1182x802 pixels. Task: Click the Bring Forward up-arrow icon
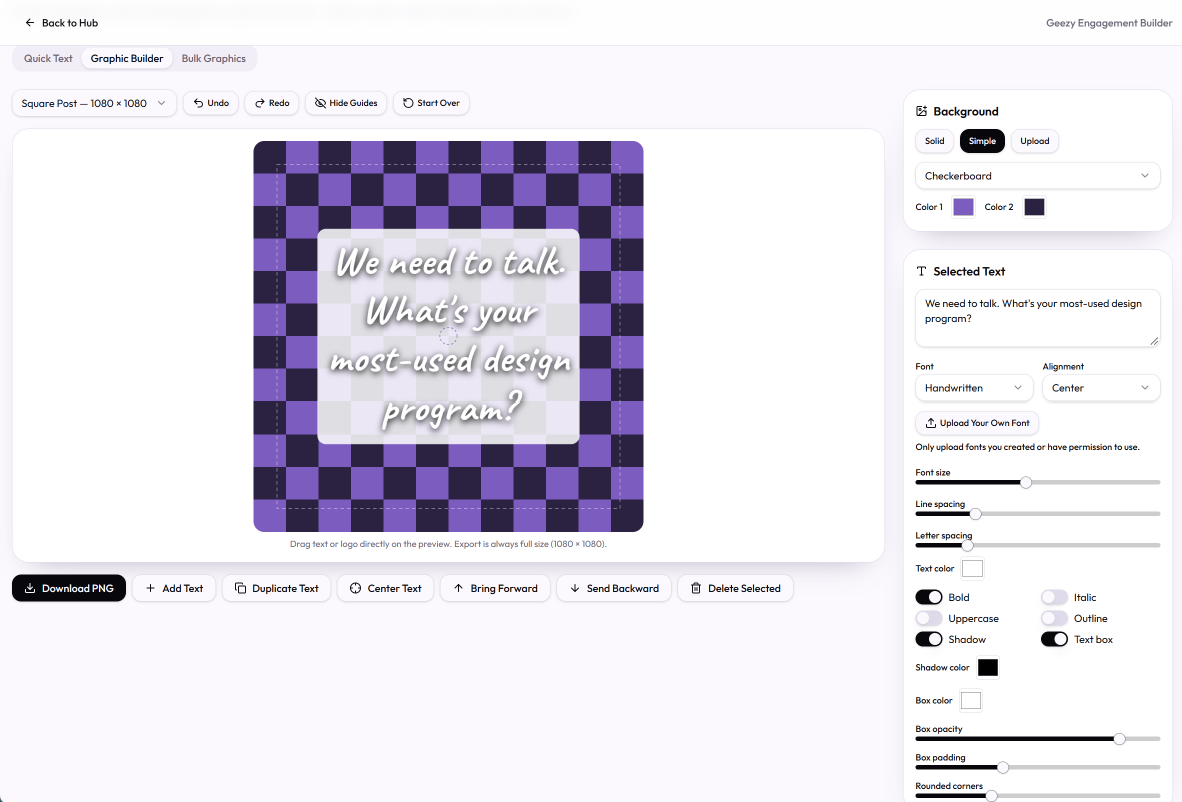coord(458,589)
